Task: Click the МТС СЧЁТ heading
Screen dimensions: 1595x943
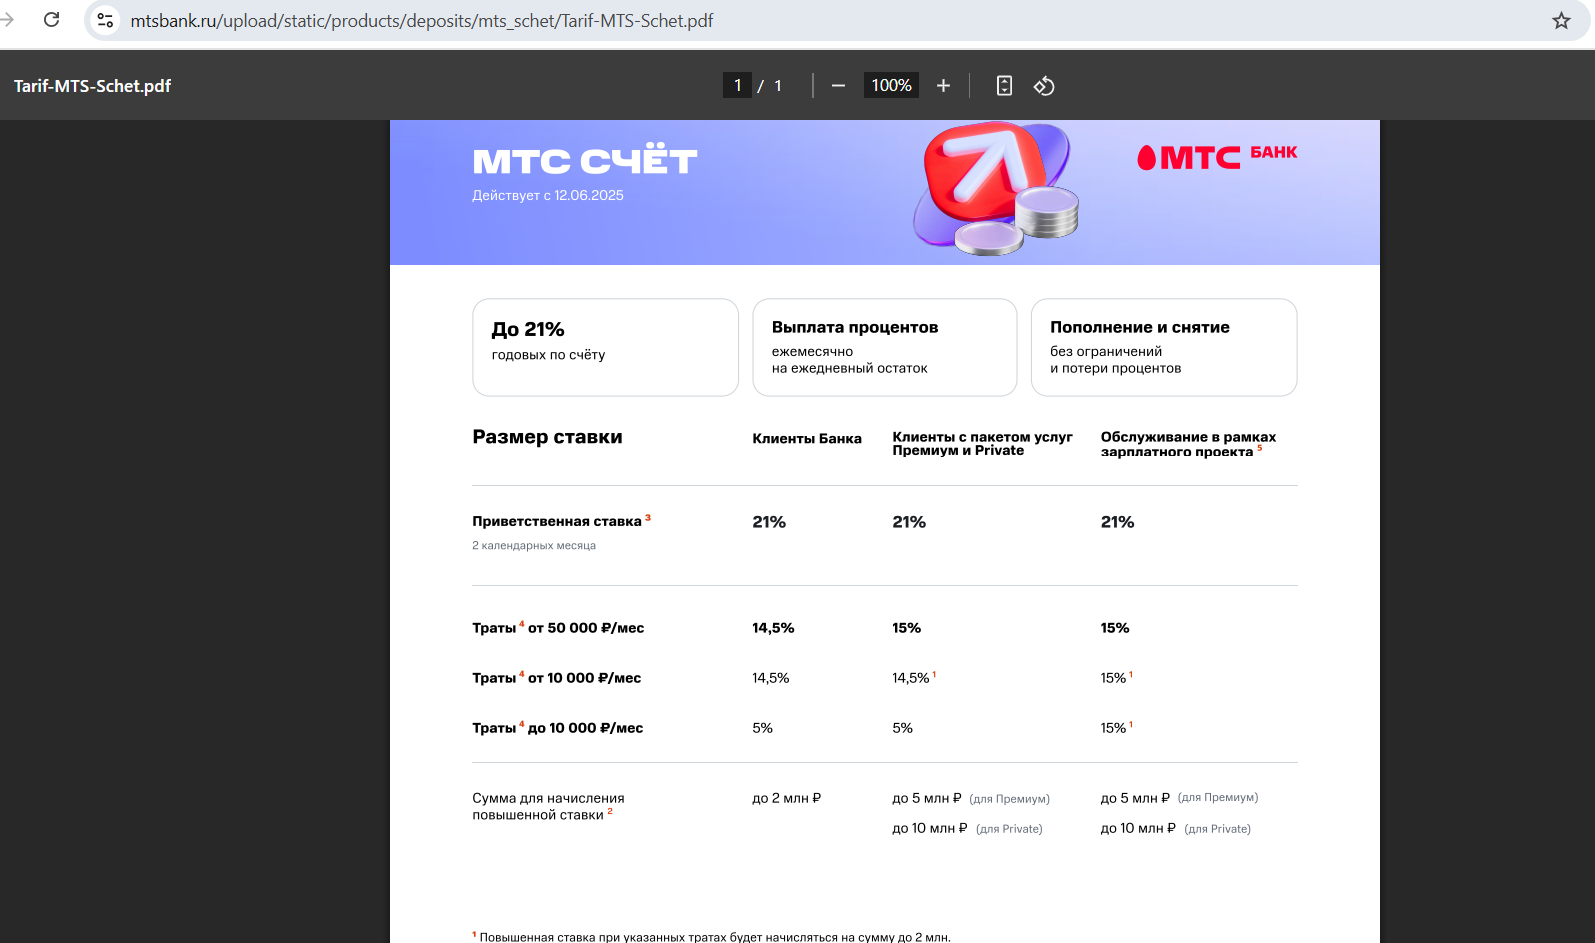Action: pos(585,161)
